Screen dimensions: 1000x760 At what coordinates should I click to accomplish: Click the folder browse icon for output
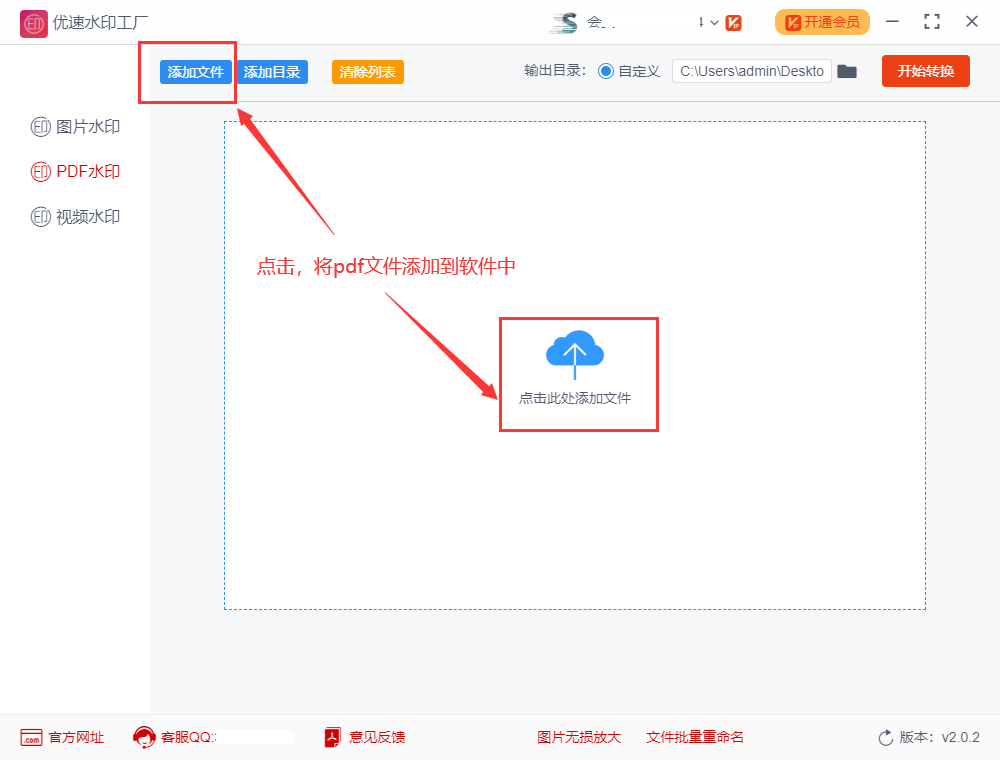click(x=847, y=71)
